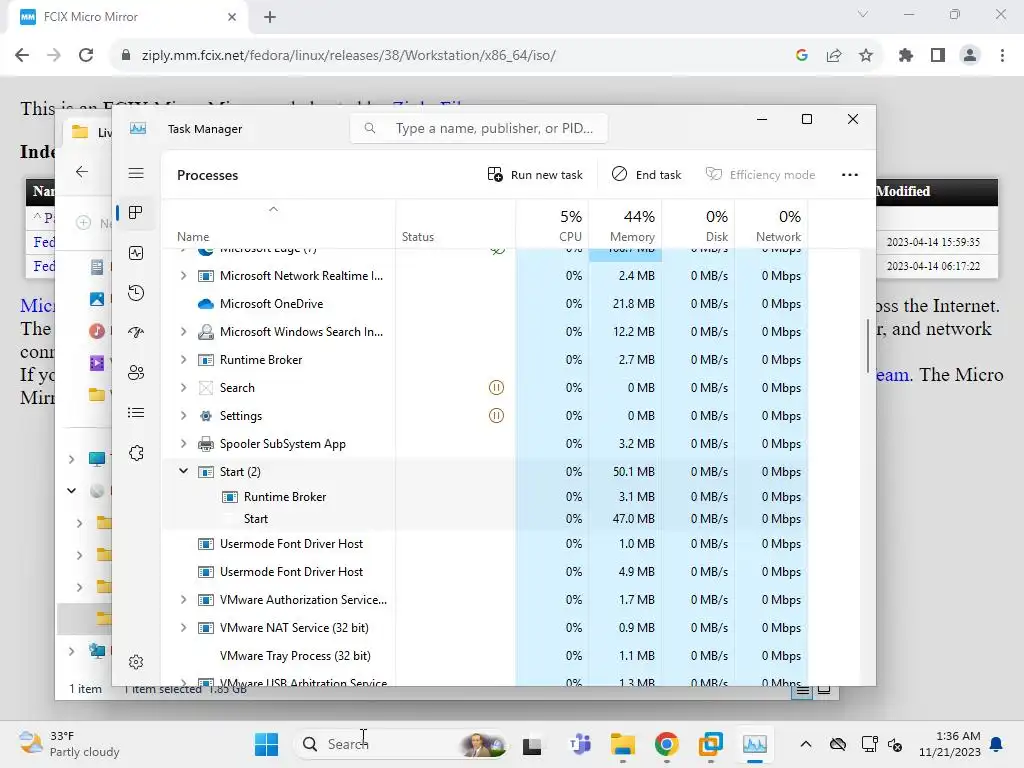Open VMware Workstation taskbar icon
Image resolution: width=1024 pixels, height=768 pixels.
(711, 744)
